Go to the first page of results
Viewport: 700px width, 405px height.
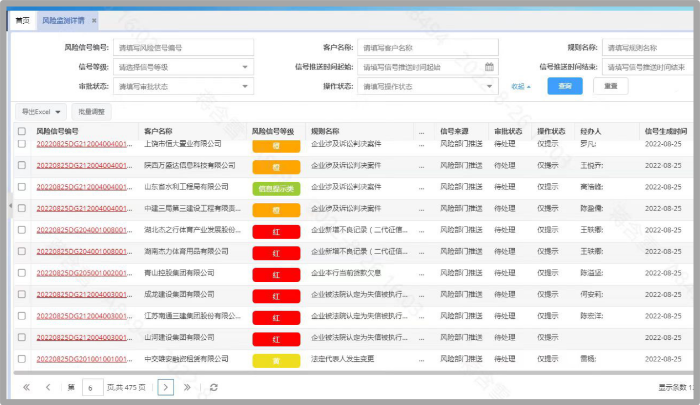pyautogui.click(x=25, y=387)
